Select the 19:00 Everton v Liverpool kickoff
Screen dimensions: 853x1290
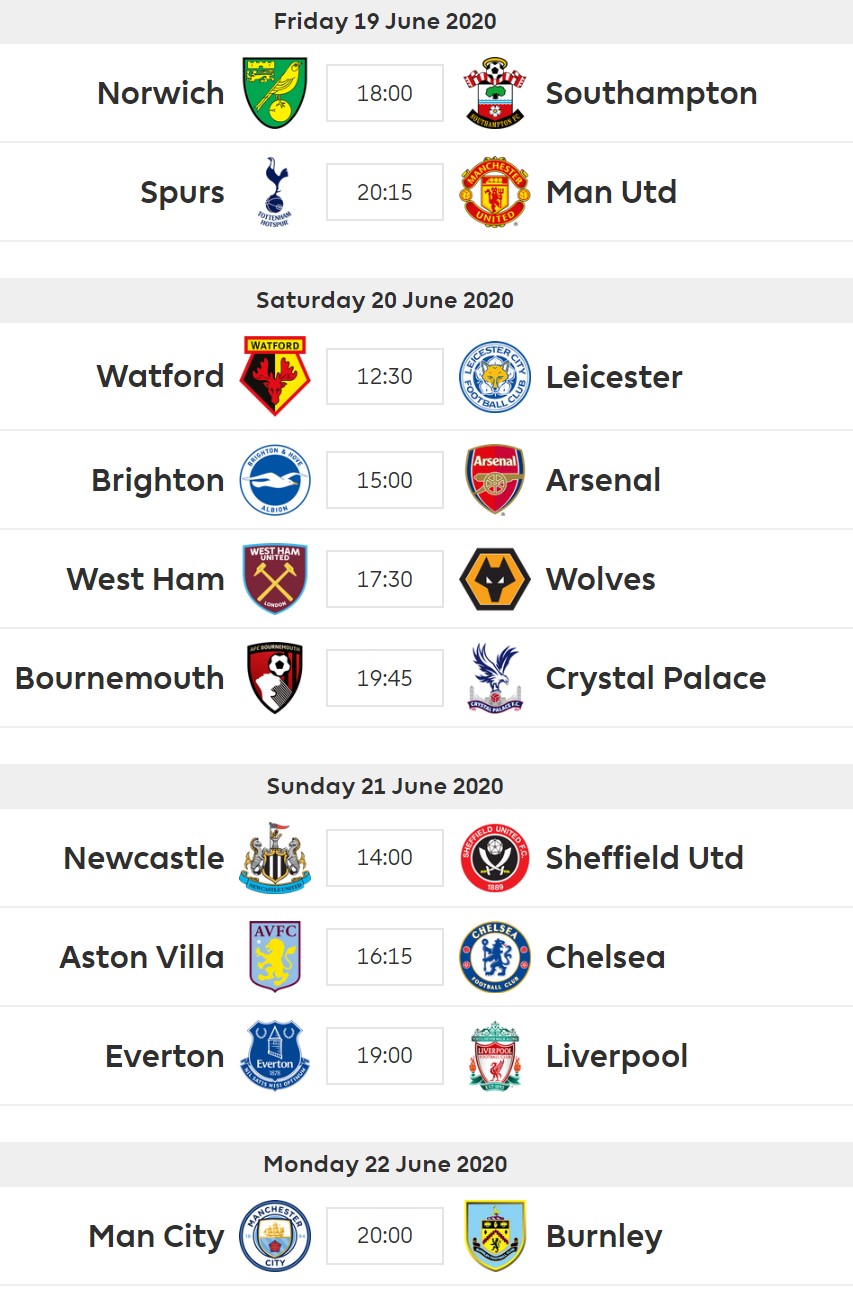point(385,1056)
